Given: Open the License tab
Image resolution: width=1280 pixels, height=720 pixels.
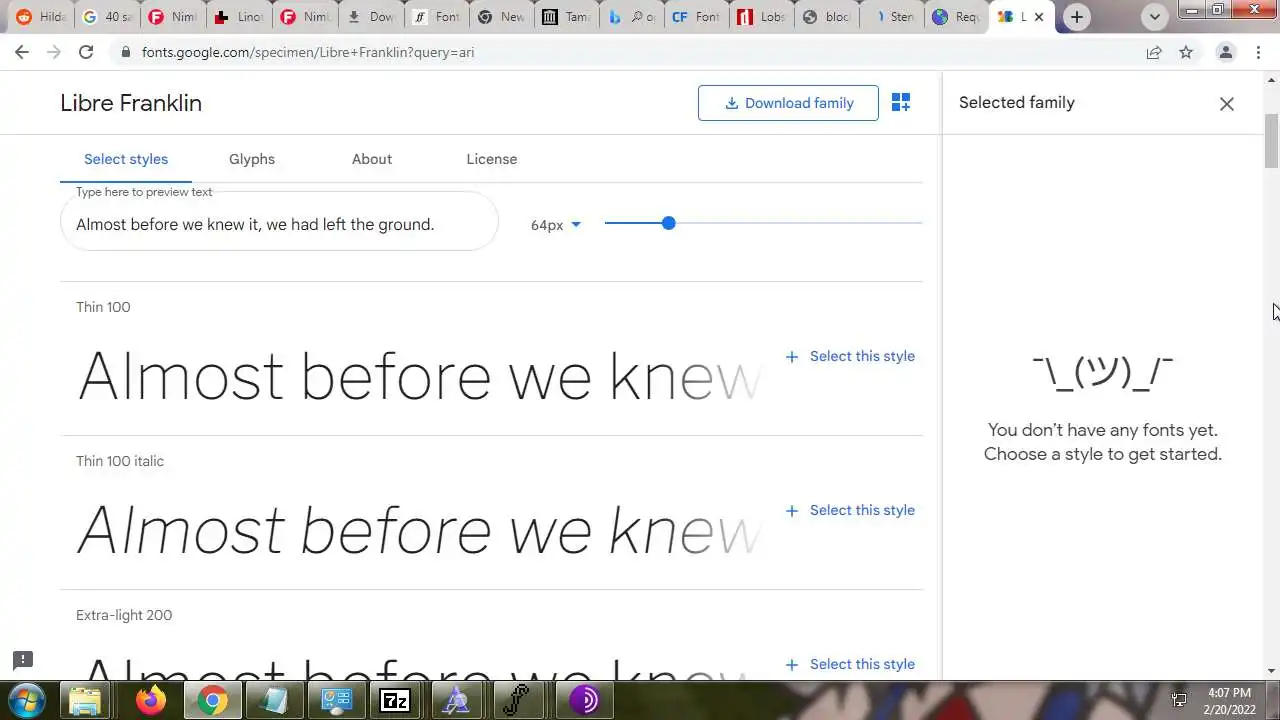Looking at the screenshot, I should click(x=492, y=159).
